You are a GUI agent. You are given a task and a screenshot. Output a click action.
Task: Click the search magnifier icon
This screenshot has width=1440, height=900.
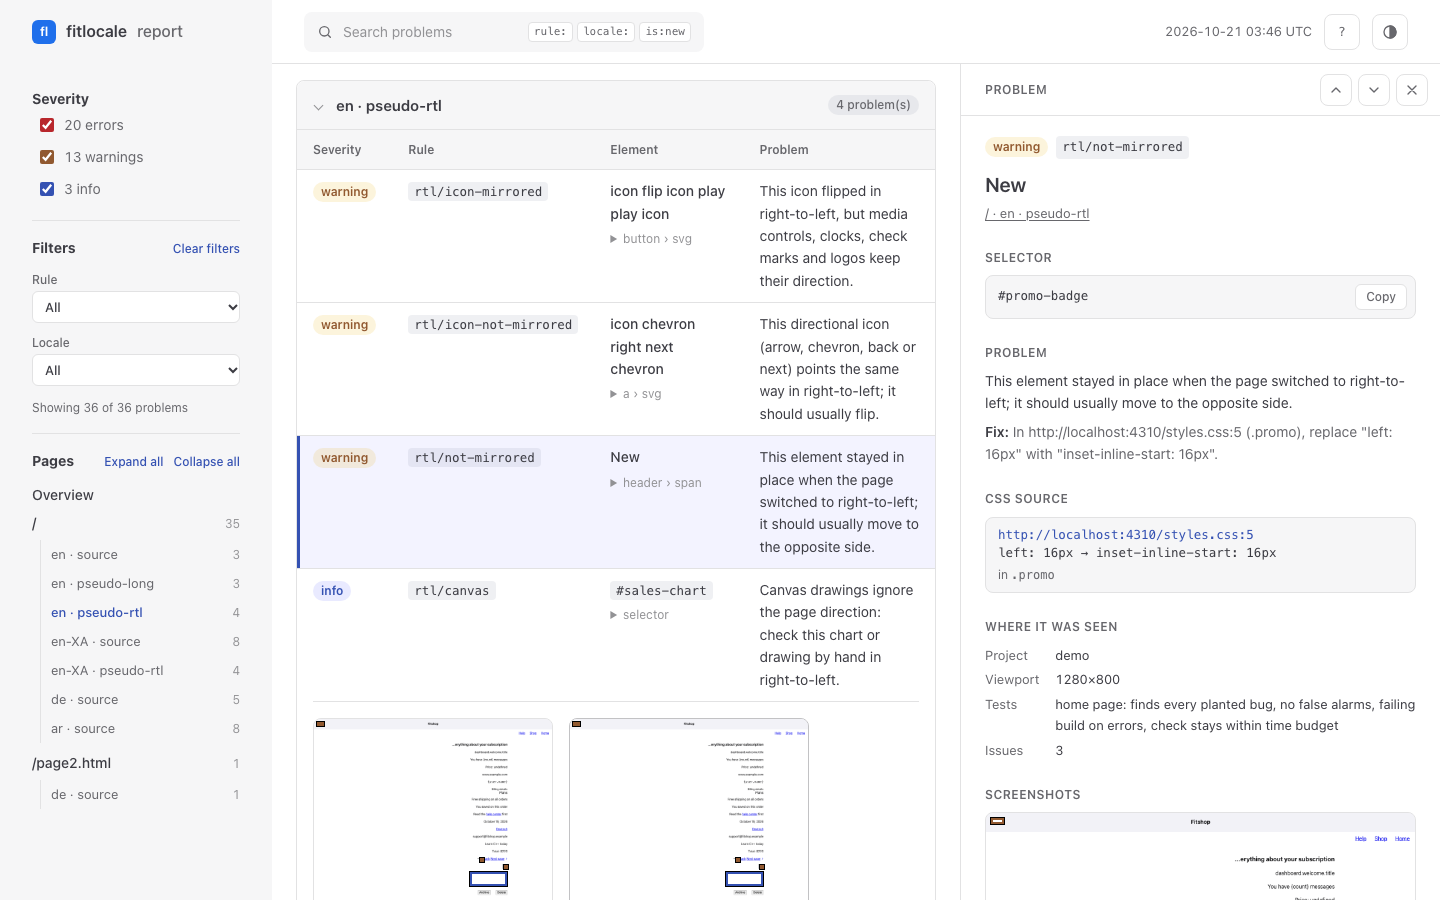click(x=325, y=32)
